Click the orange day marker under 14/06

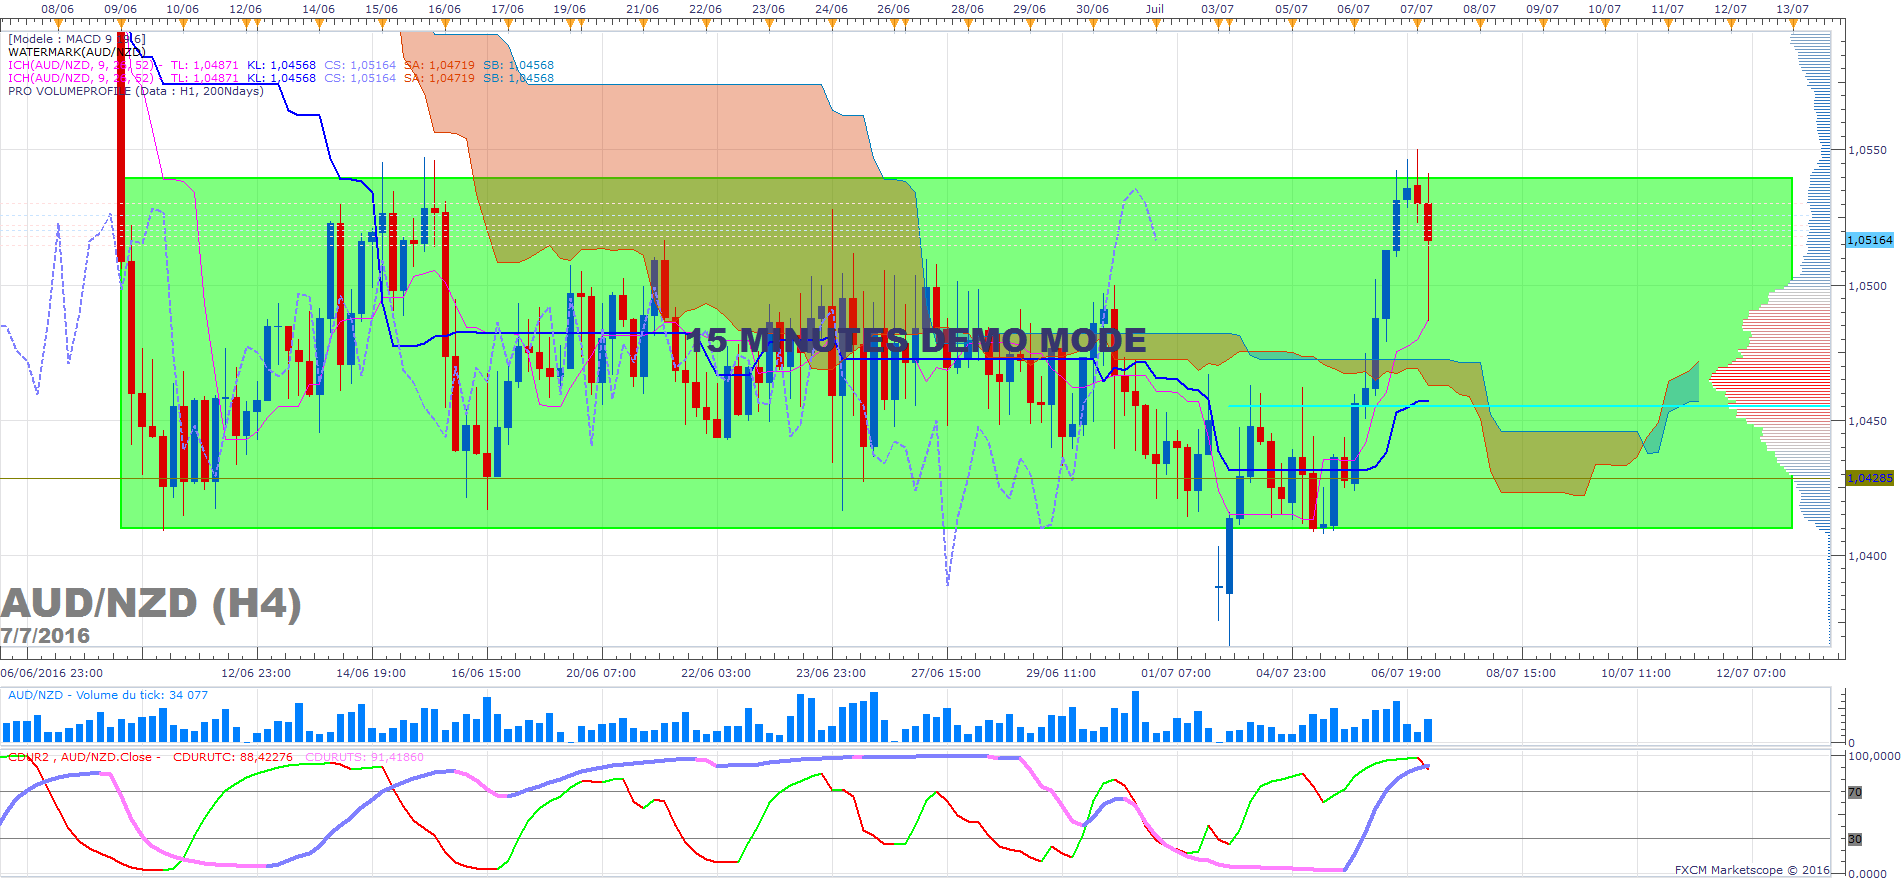(318, 23)
